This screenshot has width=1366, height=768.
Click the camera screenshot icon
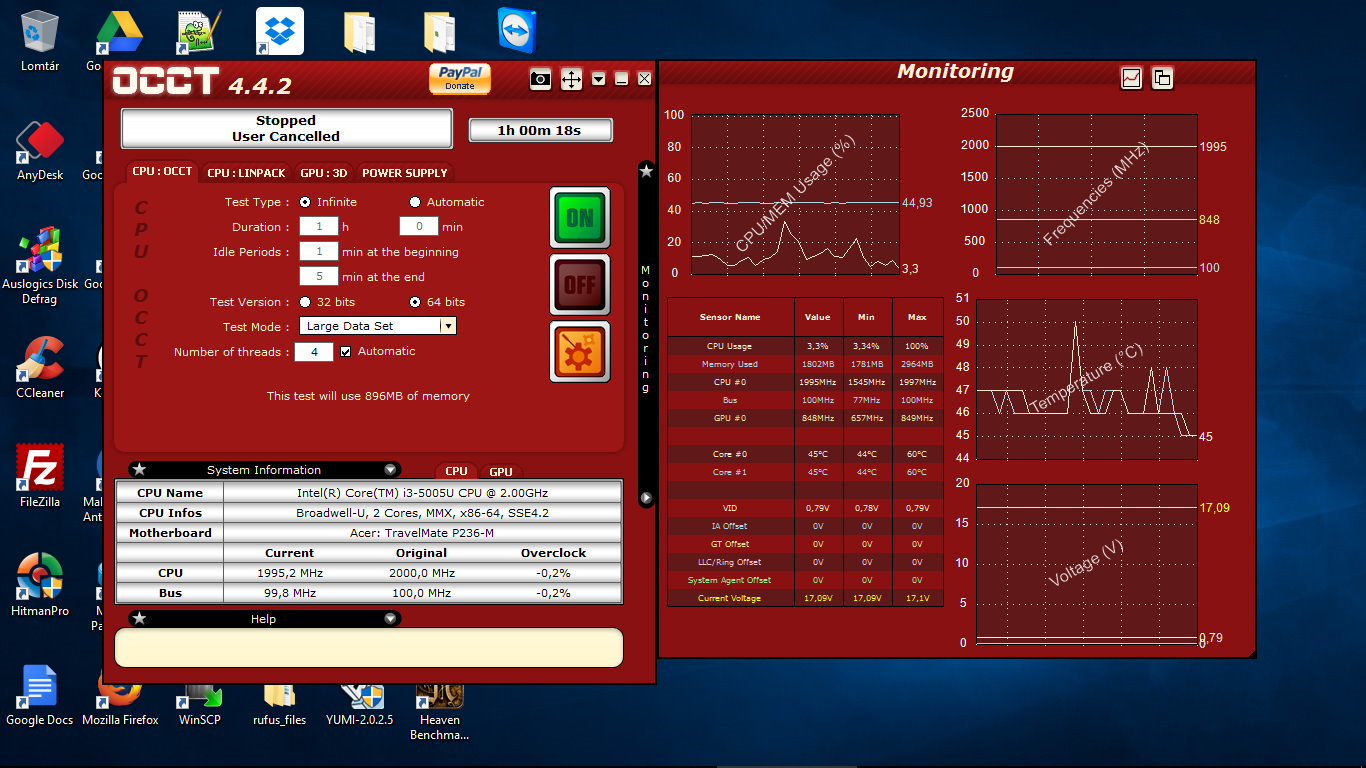tap(540, 79)
